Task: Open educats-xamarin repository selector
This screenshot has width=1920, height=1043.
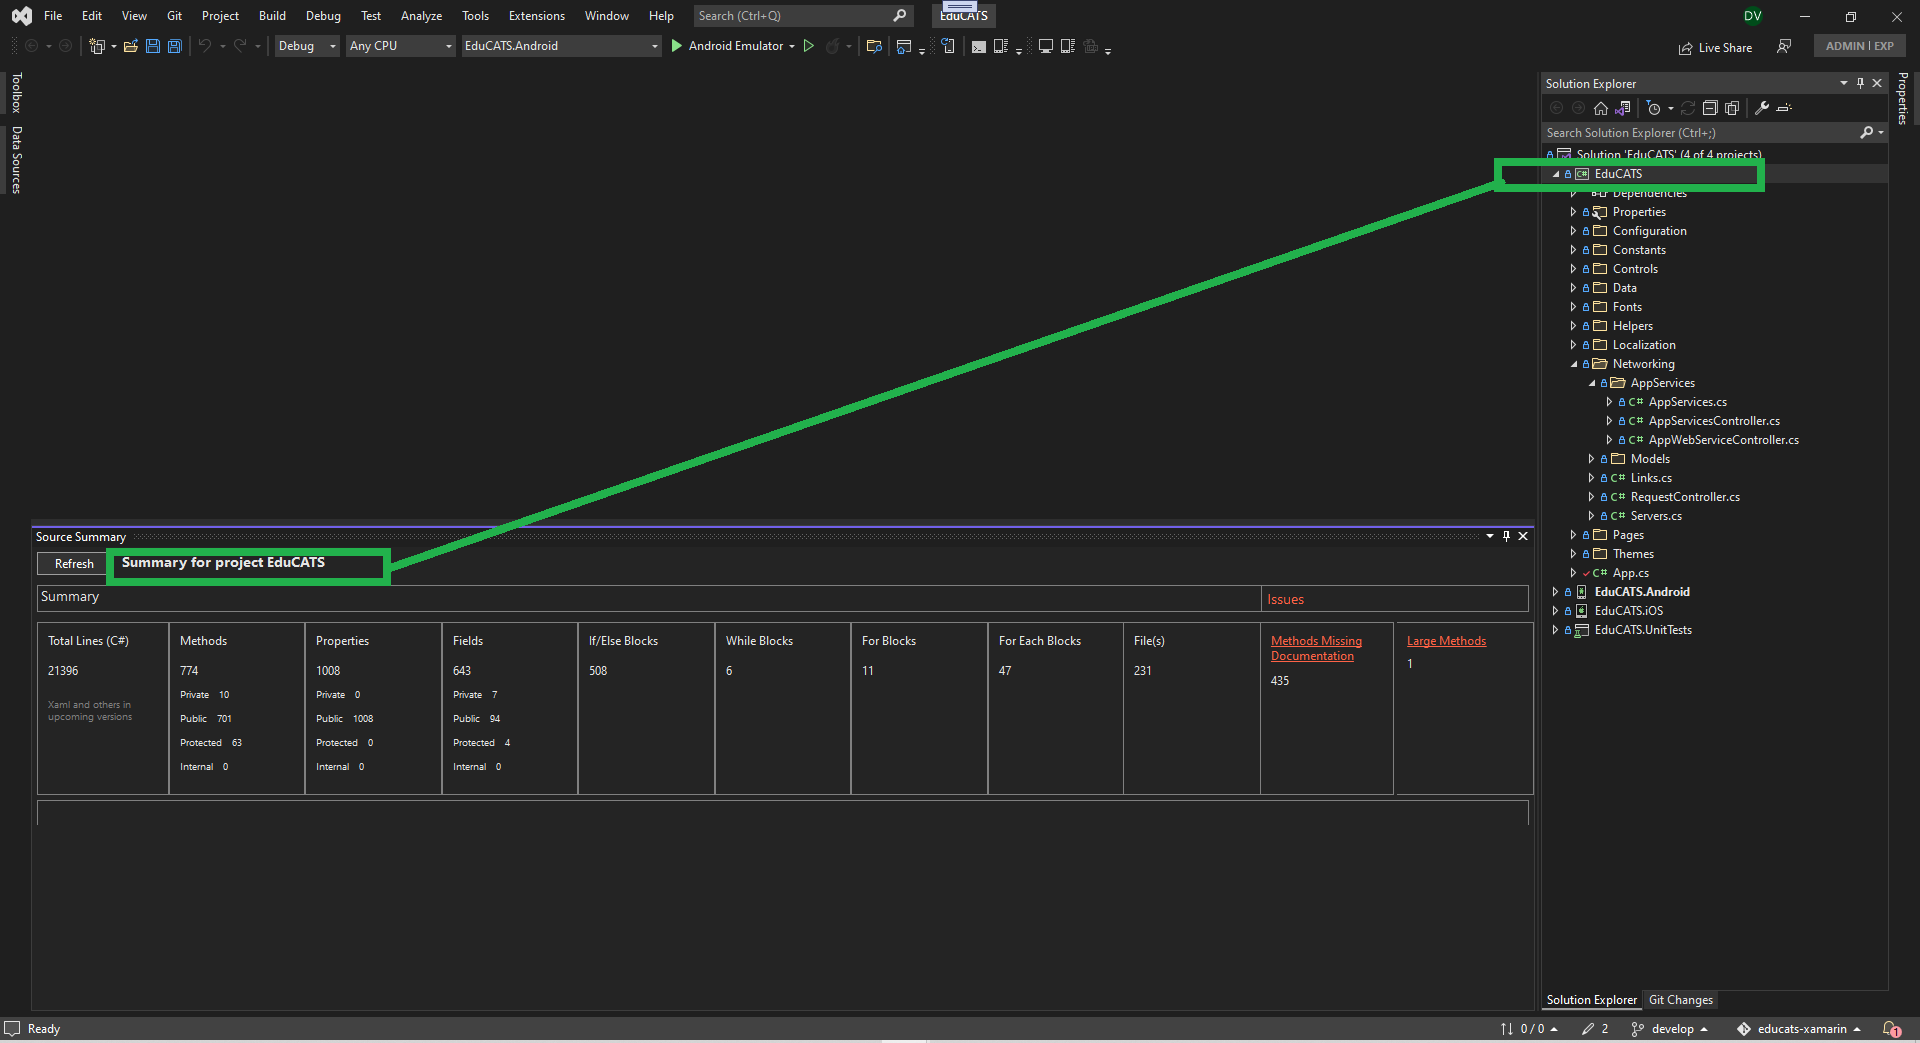Action: pyautogui.click(x=1798, y=1028)
